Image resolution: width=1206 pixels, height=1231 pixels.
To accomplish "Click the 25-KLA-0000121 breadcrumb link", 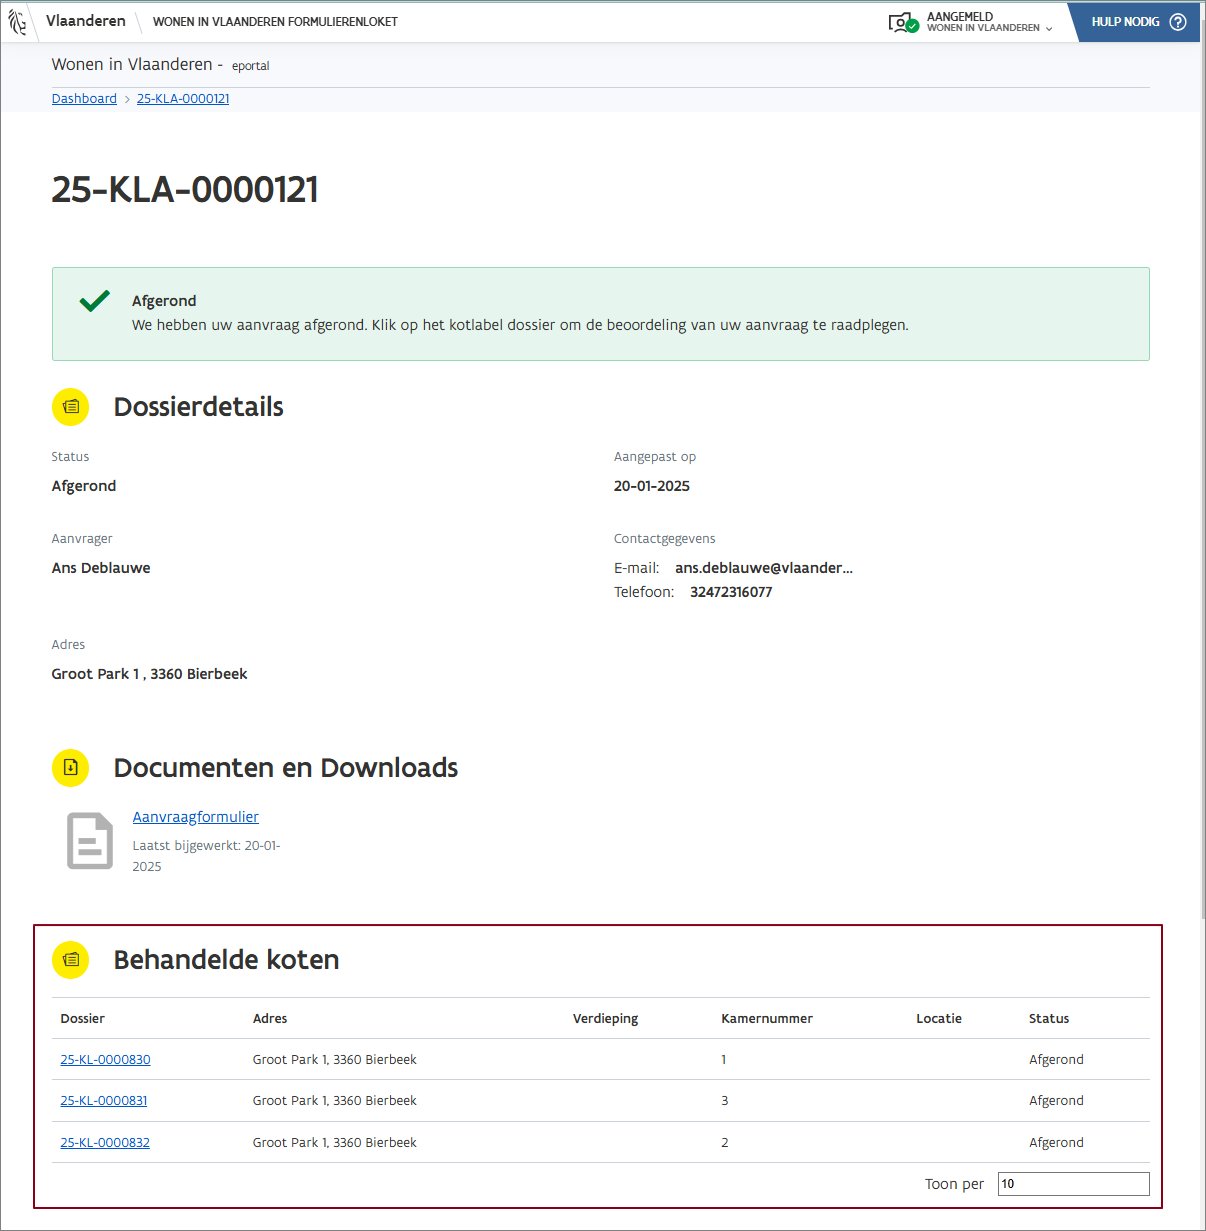I will pos(183,99).
